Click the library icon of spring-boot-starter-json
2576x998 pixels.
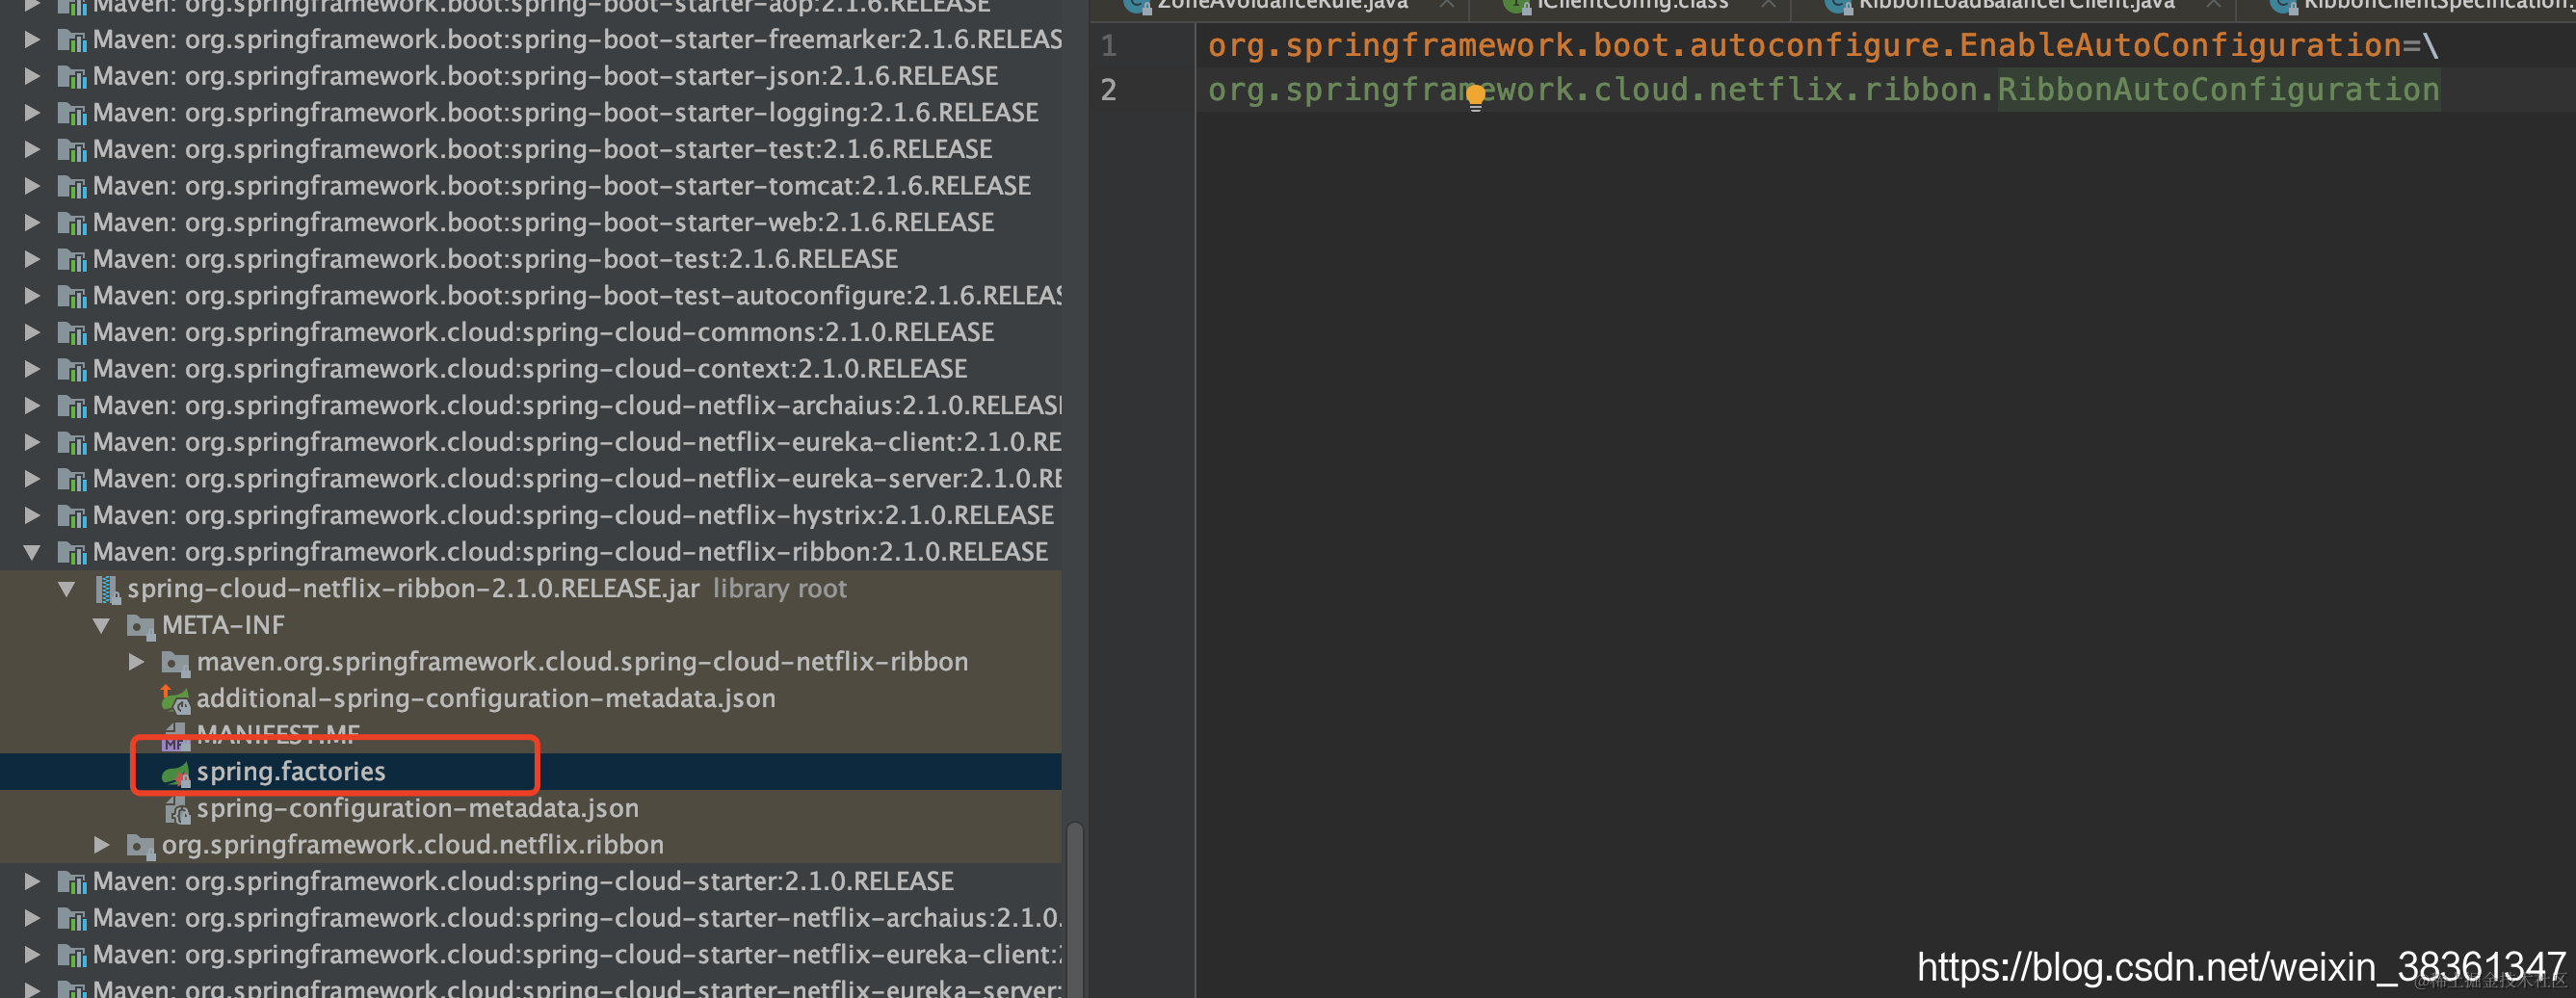72,77
